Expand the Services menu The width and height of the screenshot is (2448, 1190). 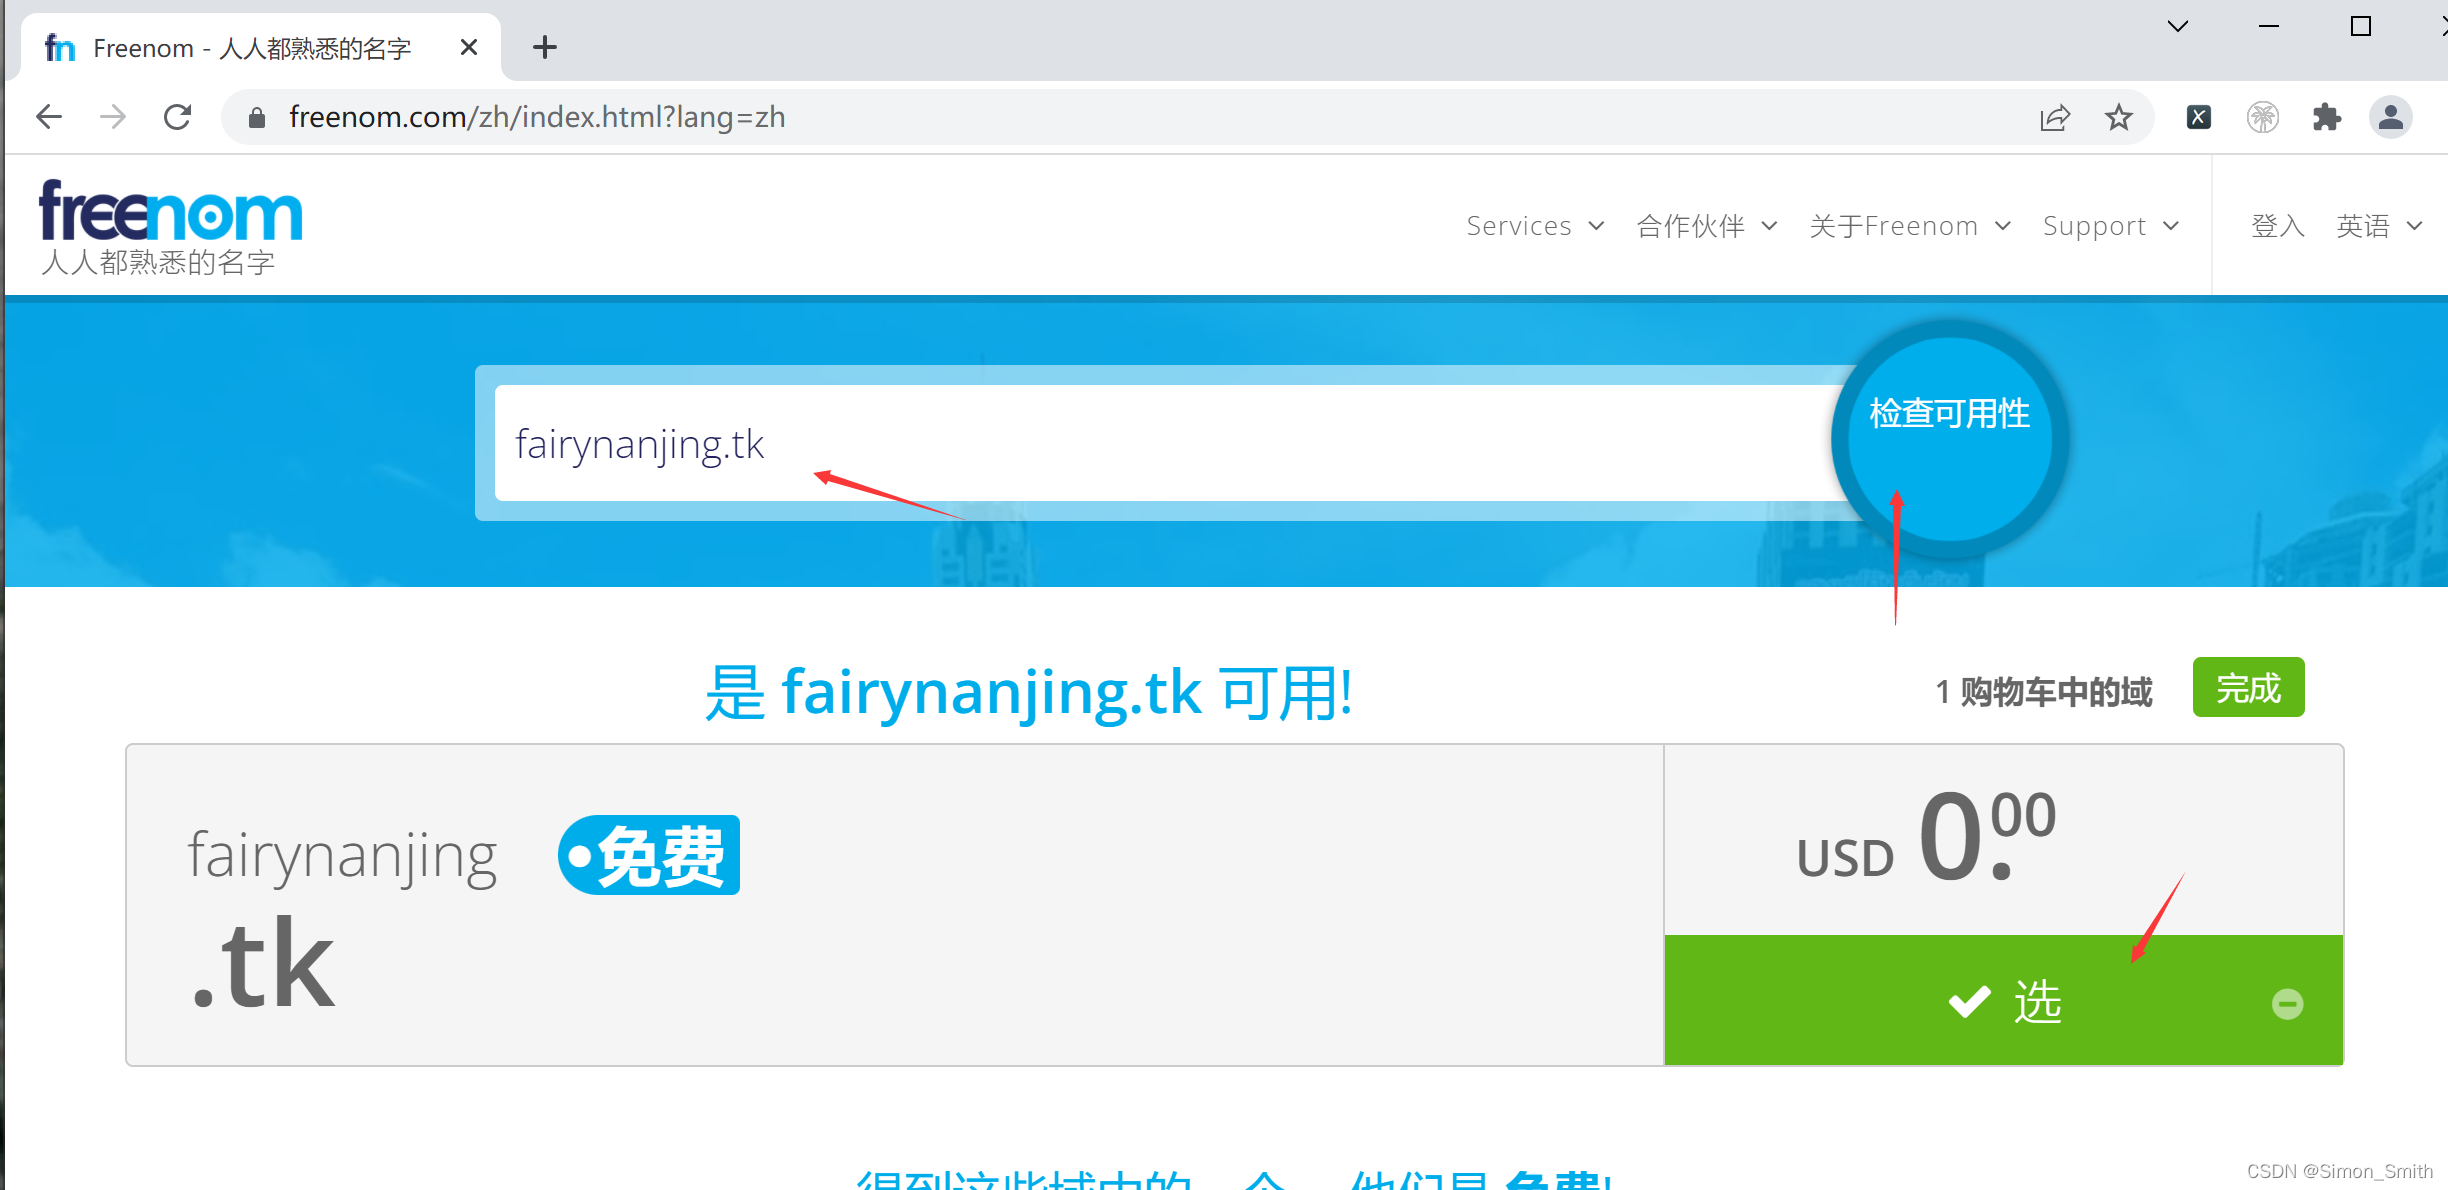1535,226
